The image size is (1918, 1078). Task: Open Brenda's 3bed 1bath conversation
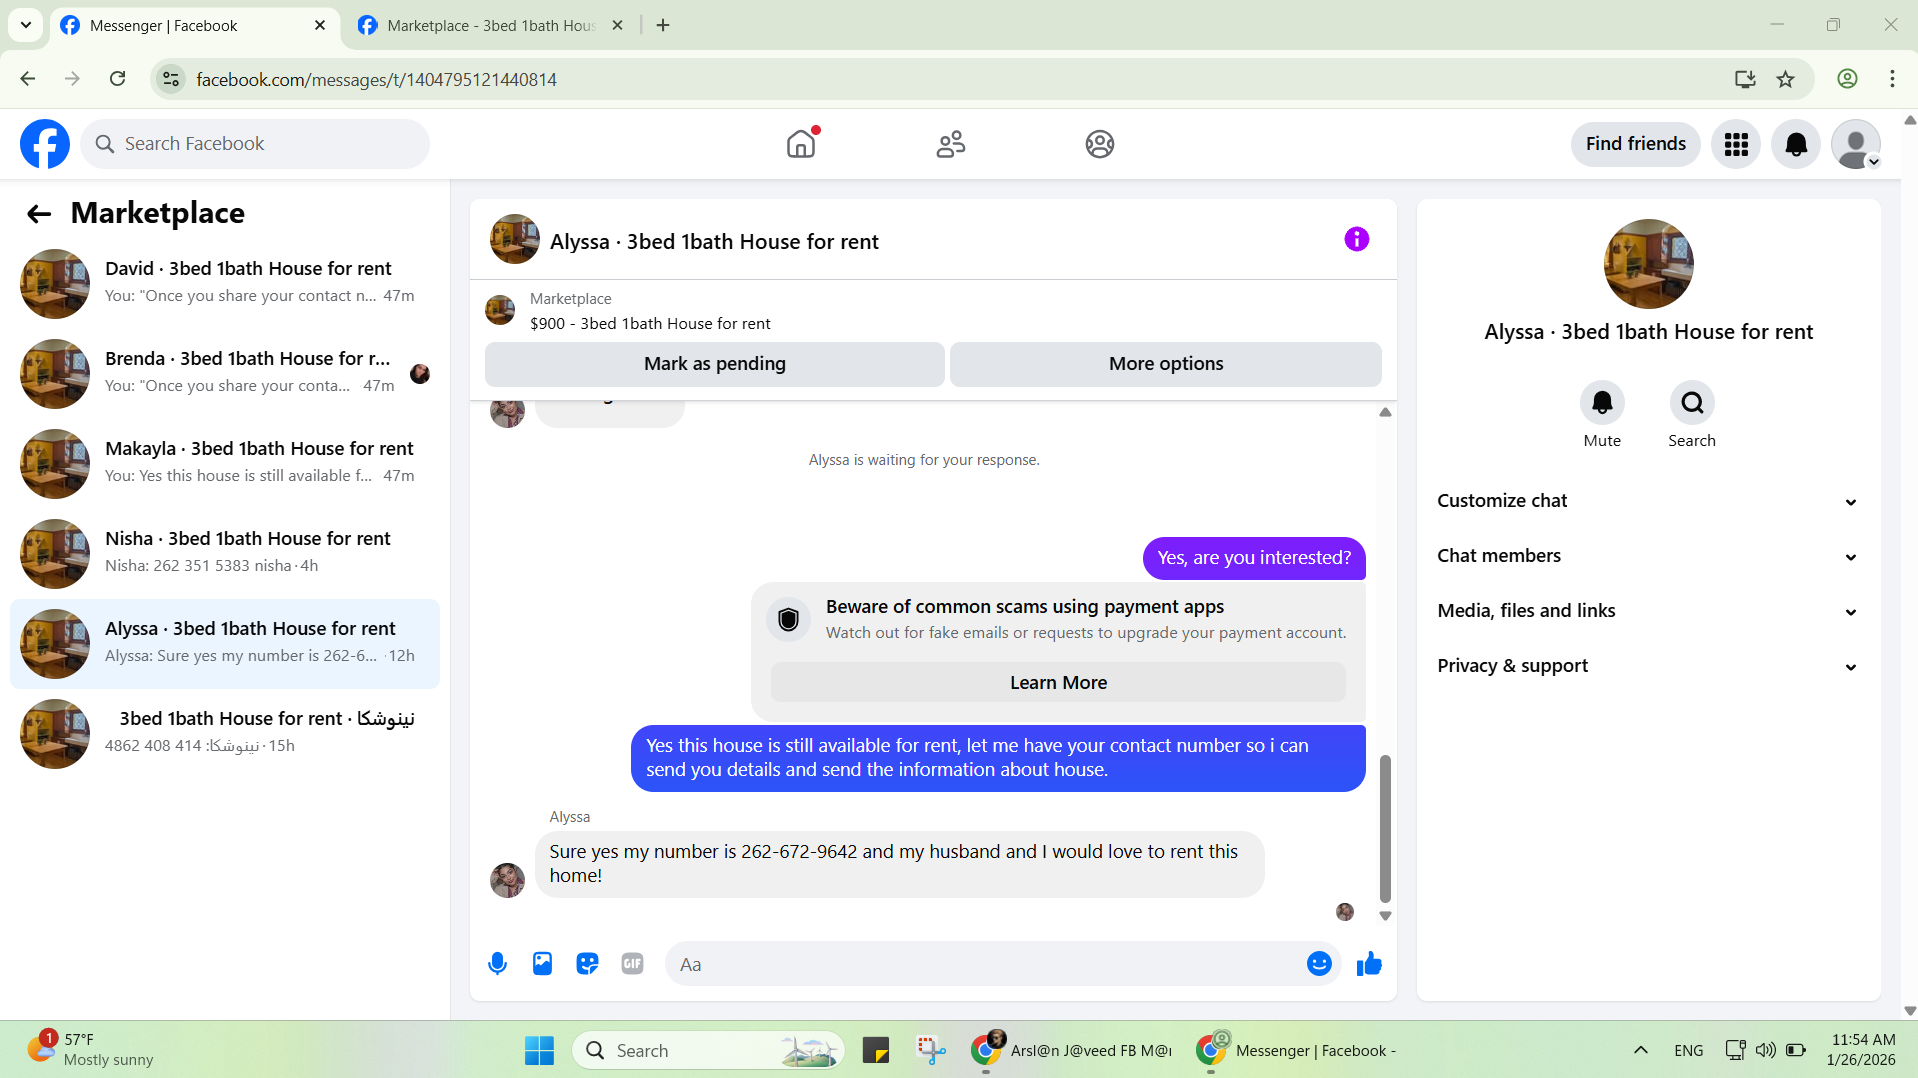[x=225, y=373]
